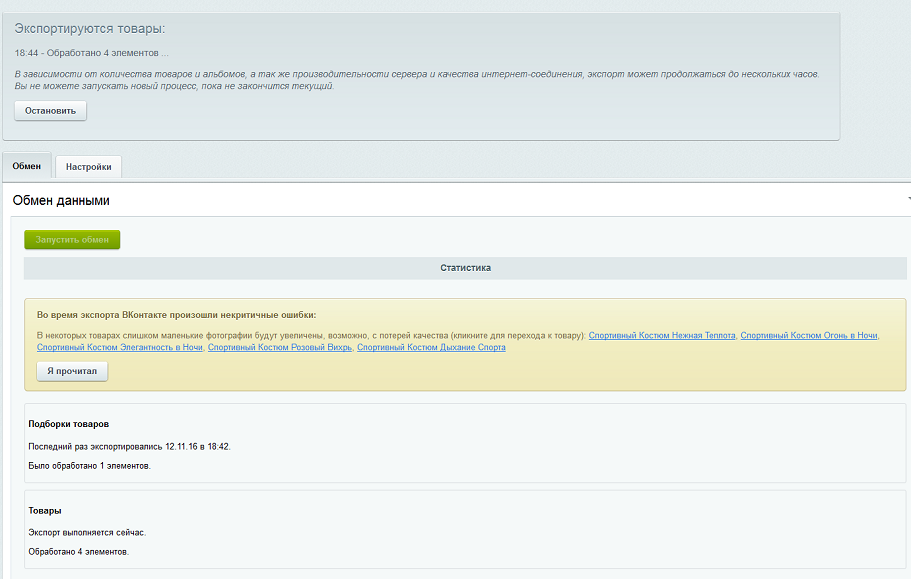Click the Экспортируются товары status heading
This screenshot has width=911, height=579.
(89, 29)
